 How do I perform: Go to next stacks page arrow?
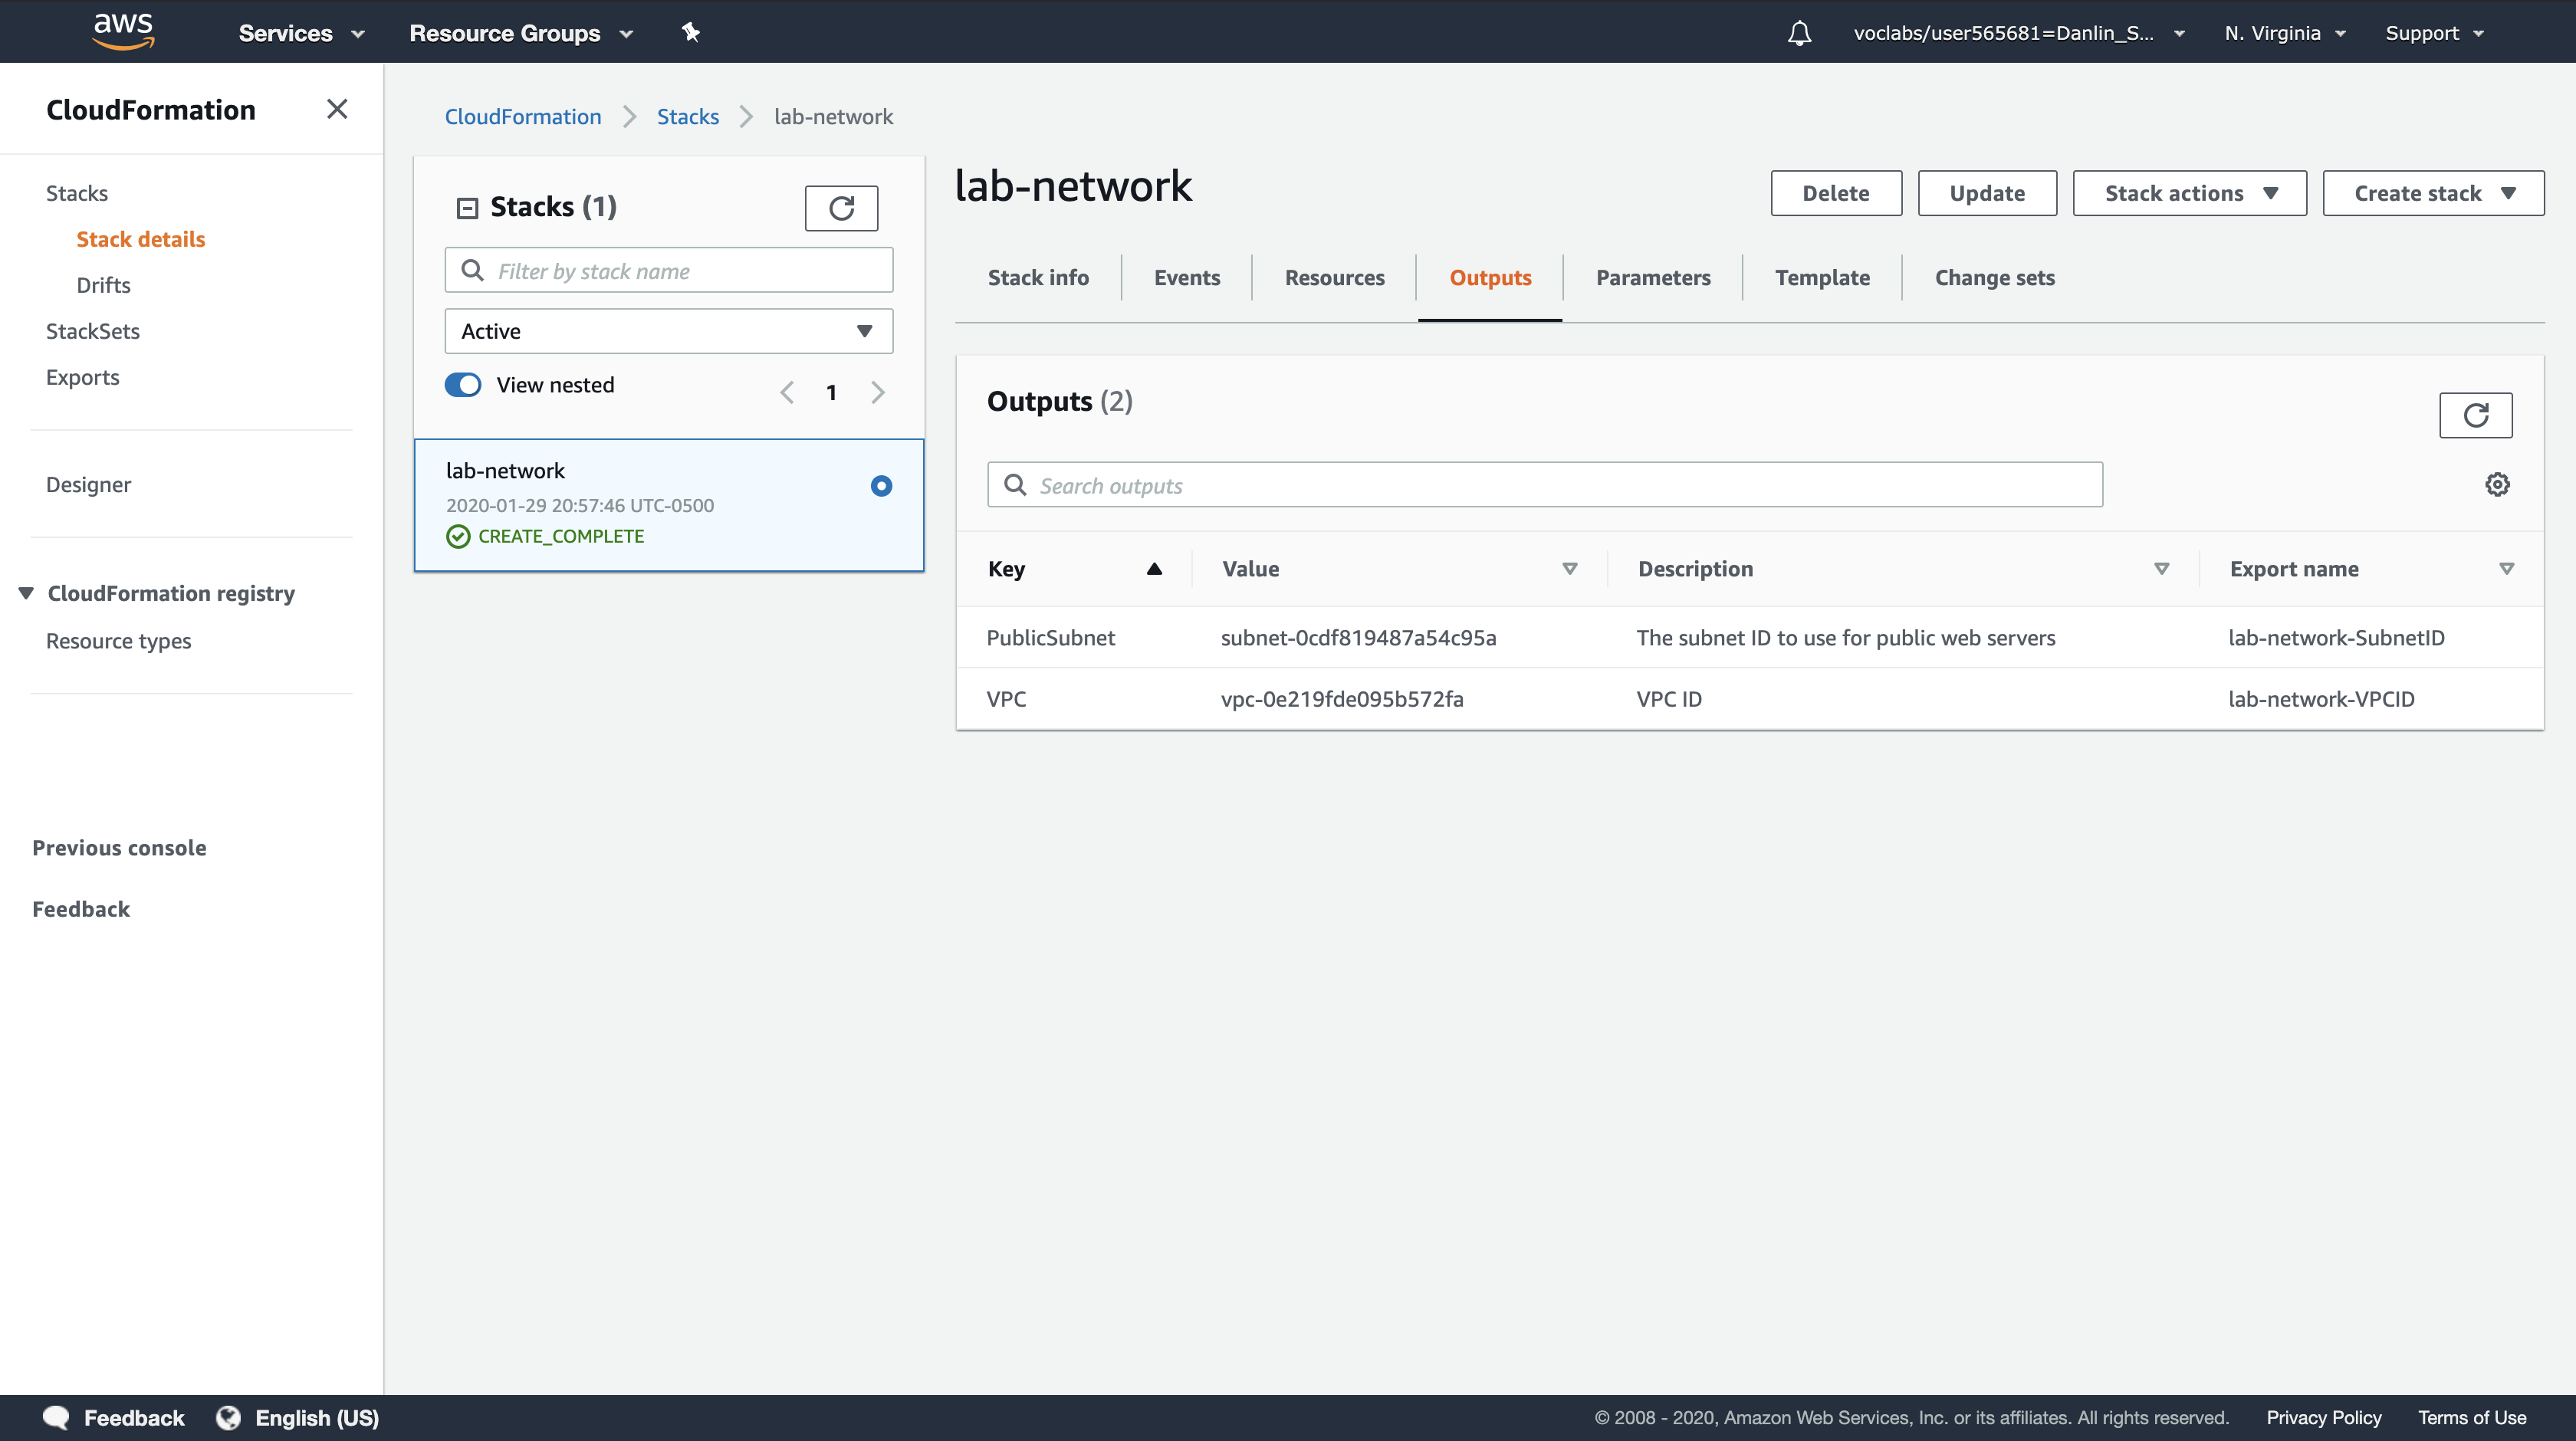[x=877, y=392]
